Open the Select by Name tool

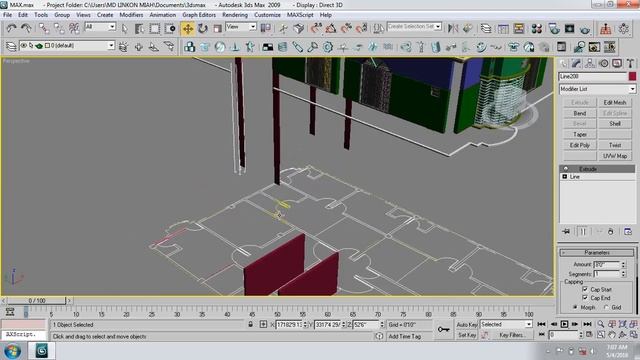[x=140, y=28]
